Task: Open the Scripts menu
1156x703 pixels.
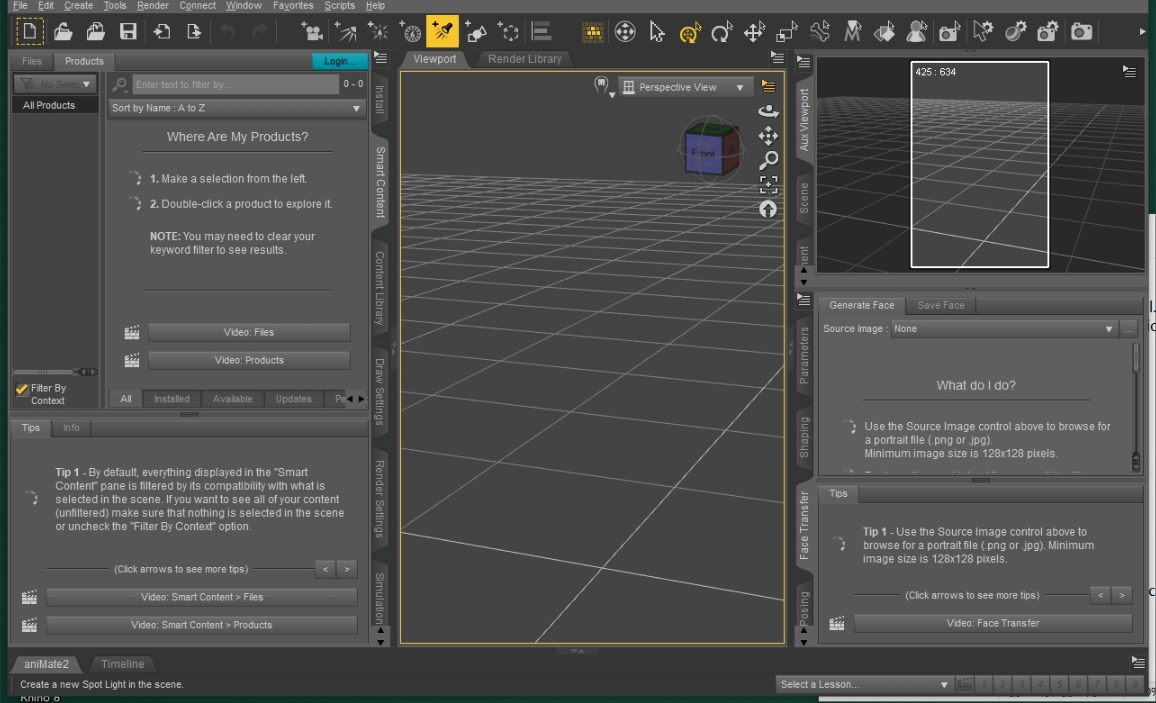Action: pos(339,5)
